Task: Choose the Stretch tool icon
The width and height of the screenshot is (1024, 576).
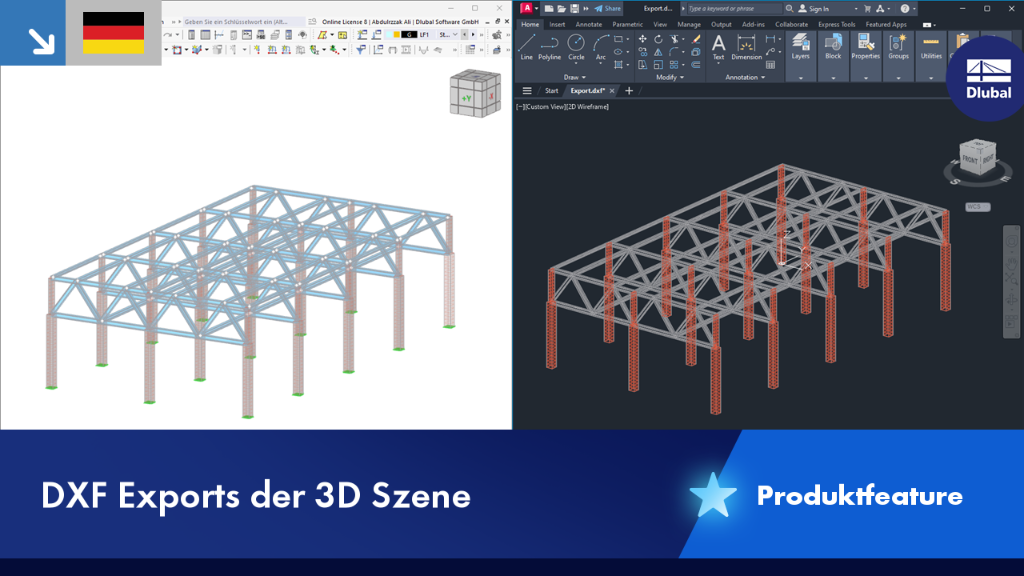Action: click(x=643, y=65)
